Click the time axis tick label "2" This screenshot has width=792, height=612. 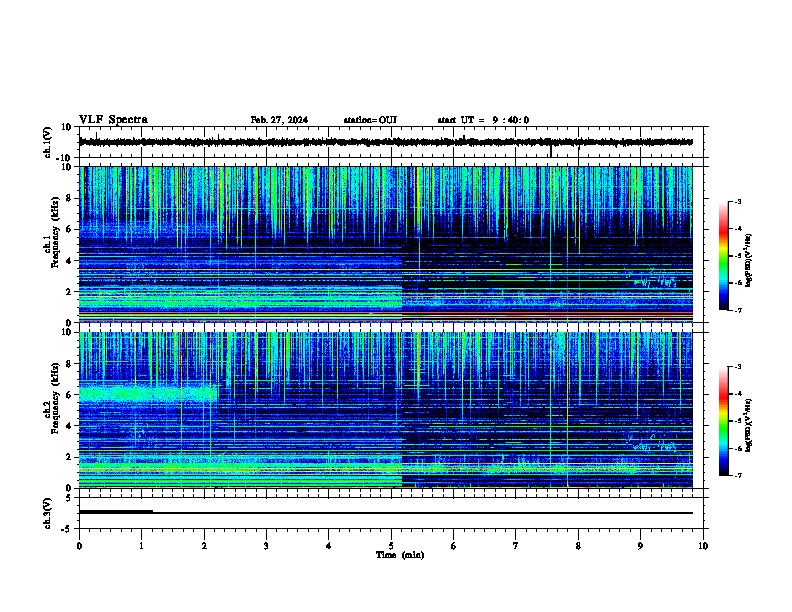(x=204, y=546)
